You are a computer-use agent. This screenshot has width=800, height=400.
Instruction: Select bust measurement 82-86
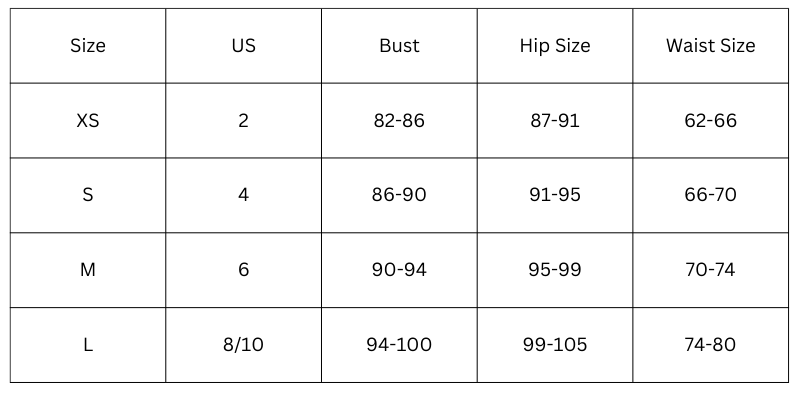point(399,121)
